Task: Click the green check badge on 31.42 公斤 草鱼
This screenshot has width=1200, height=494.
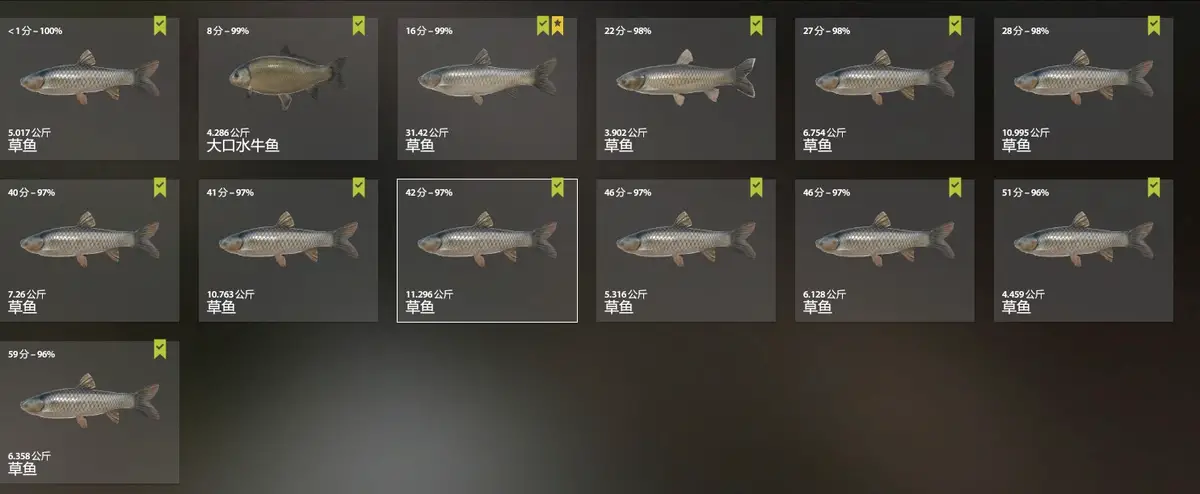Action: pos(542,26)
